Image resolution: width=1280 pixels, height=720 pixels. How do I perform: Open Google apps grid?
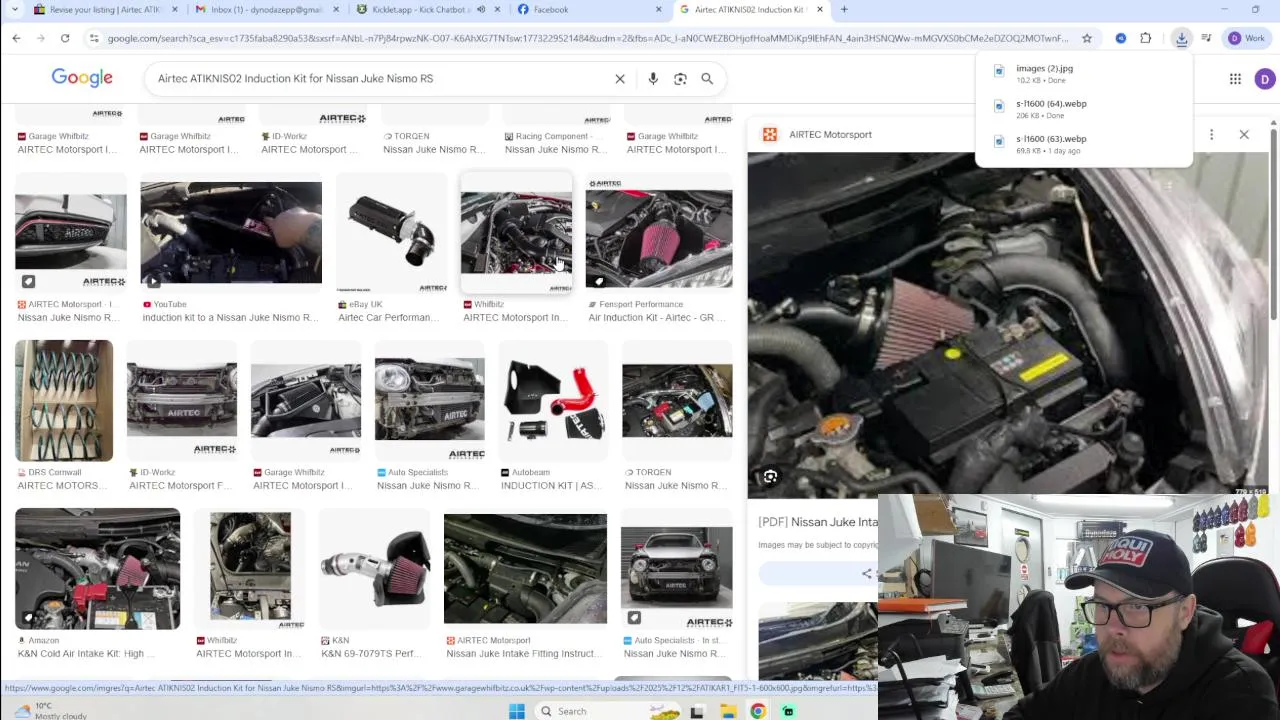tap(1235, 79)
